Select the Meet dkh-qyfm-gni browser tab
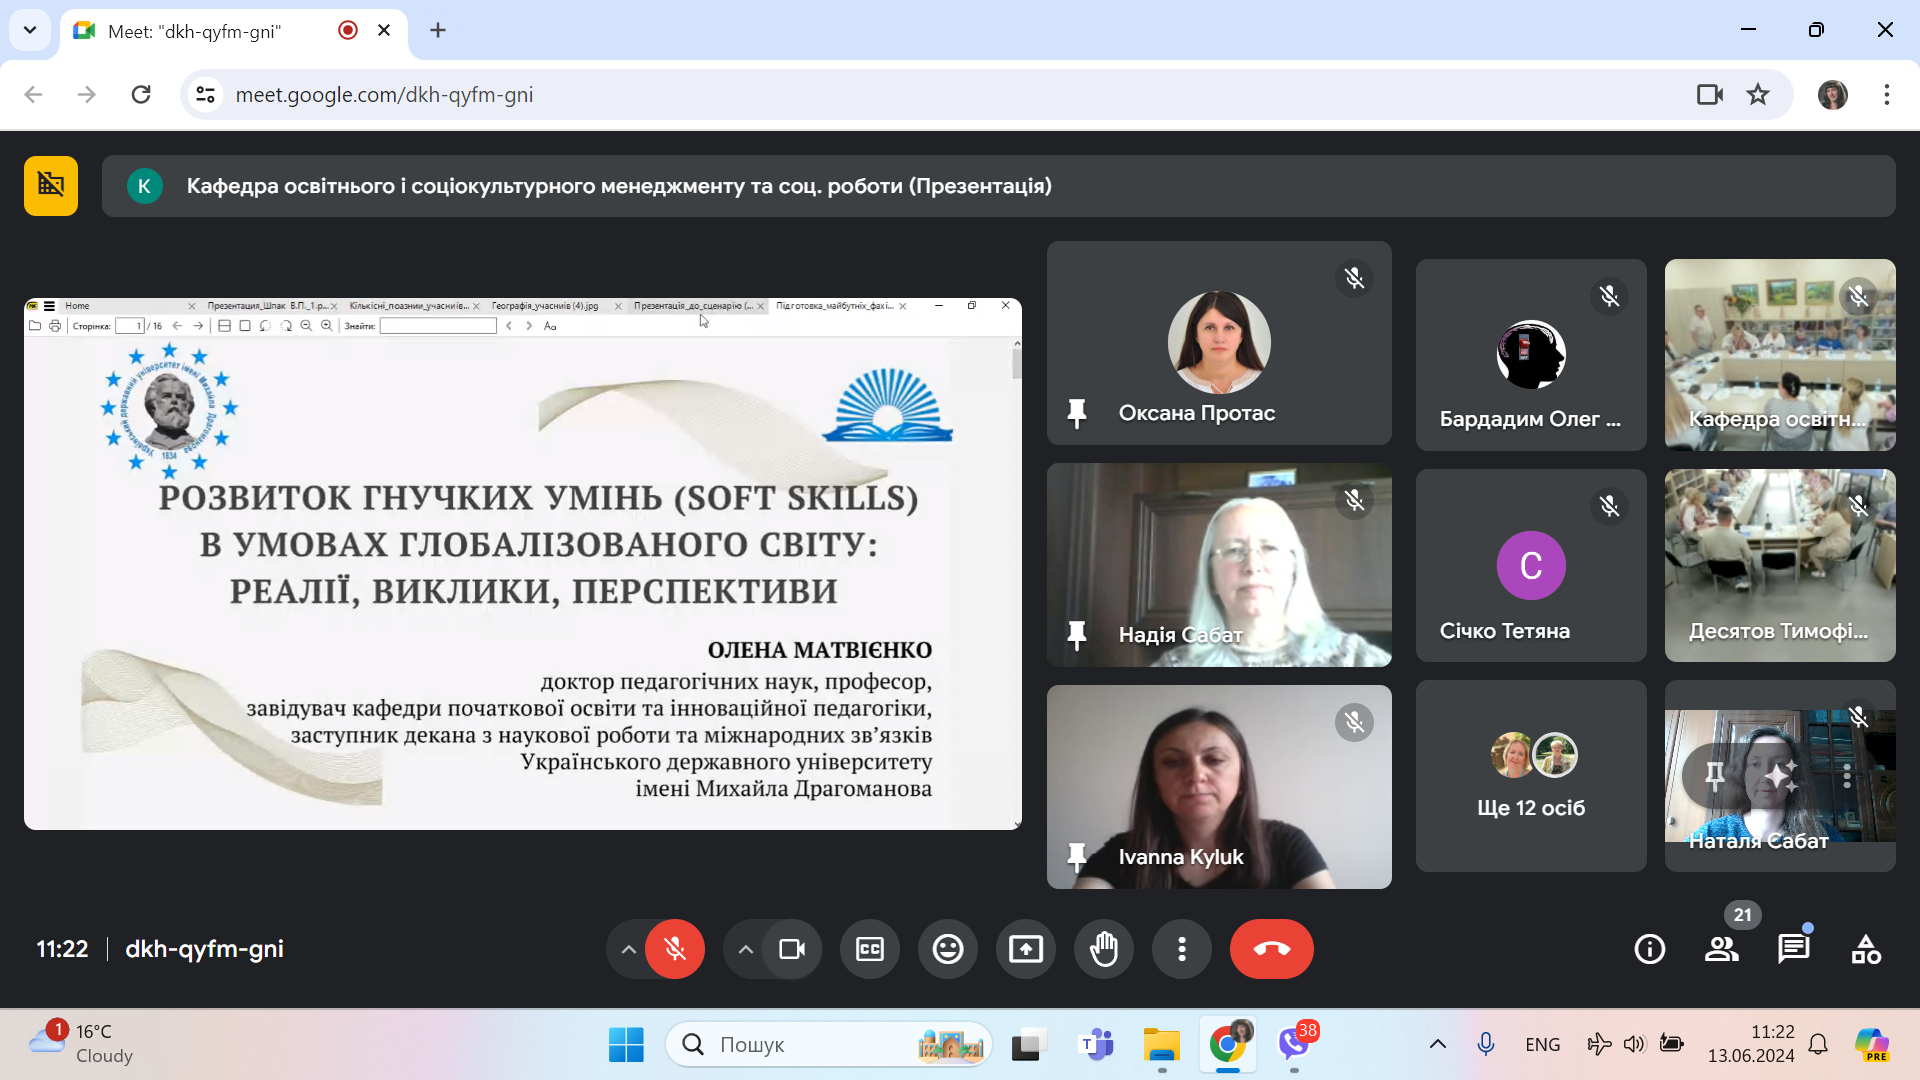 195,31
